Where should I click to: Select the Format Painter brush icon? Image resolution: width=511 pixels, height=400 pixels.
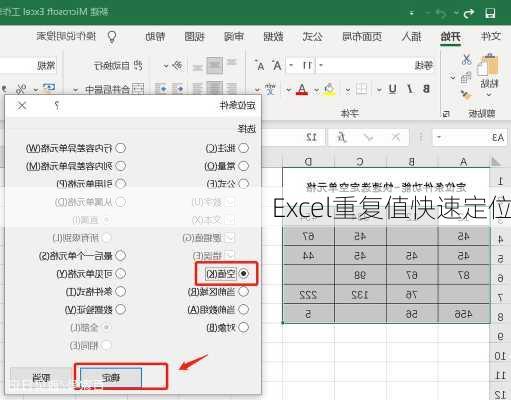(466, 95)
